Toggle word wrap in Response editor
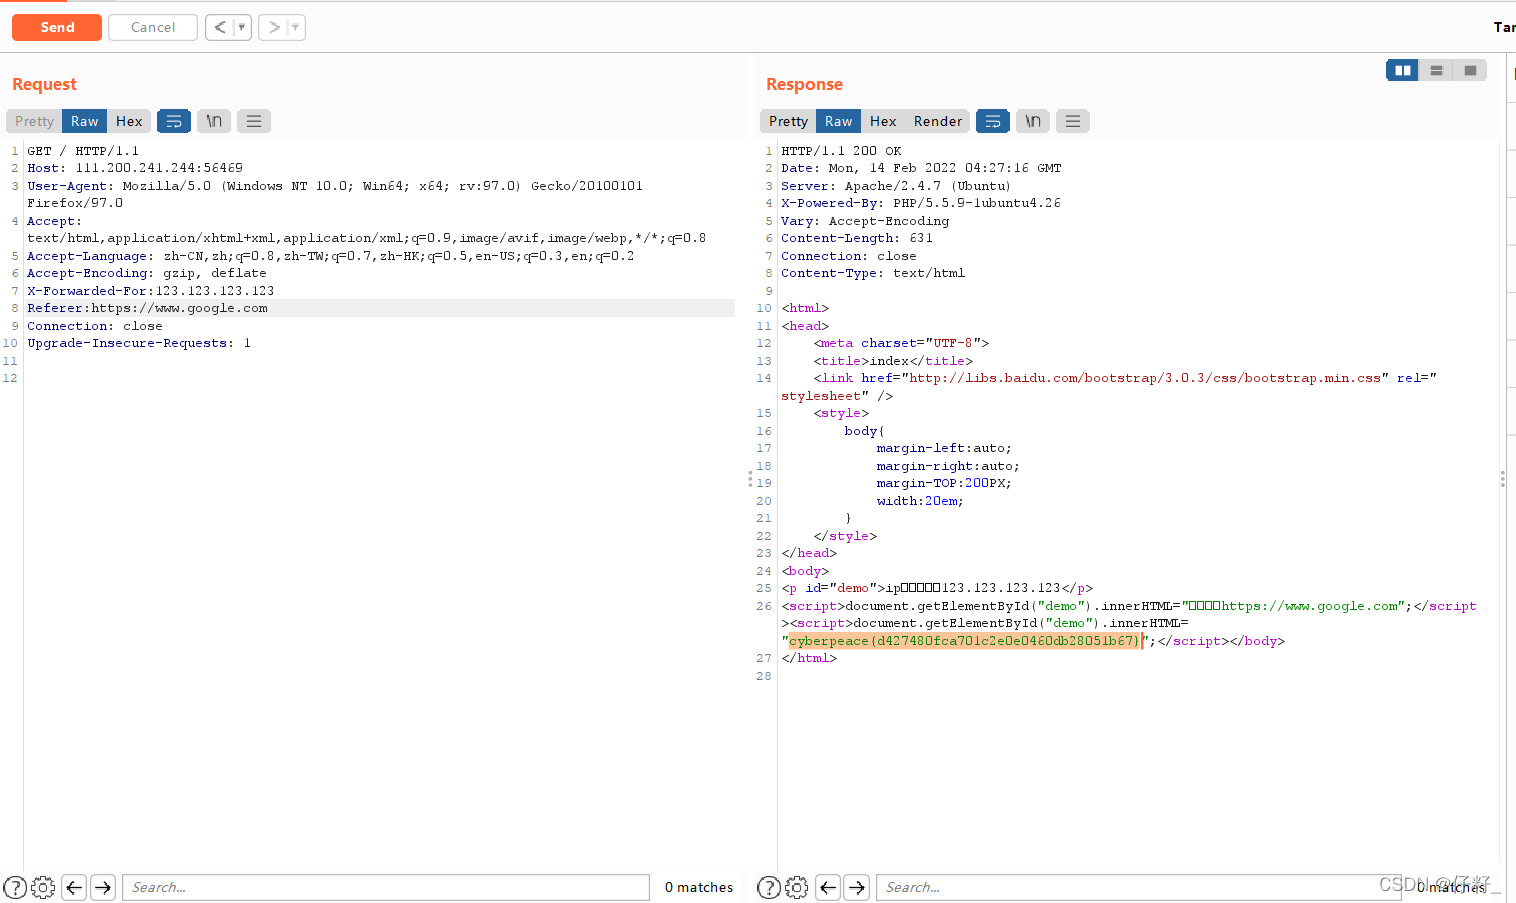Image resolution: width=1516 pixels, height=903 pixels. point(993,121)
